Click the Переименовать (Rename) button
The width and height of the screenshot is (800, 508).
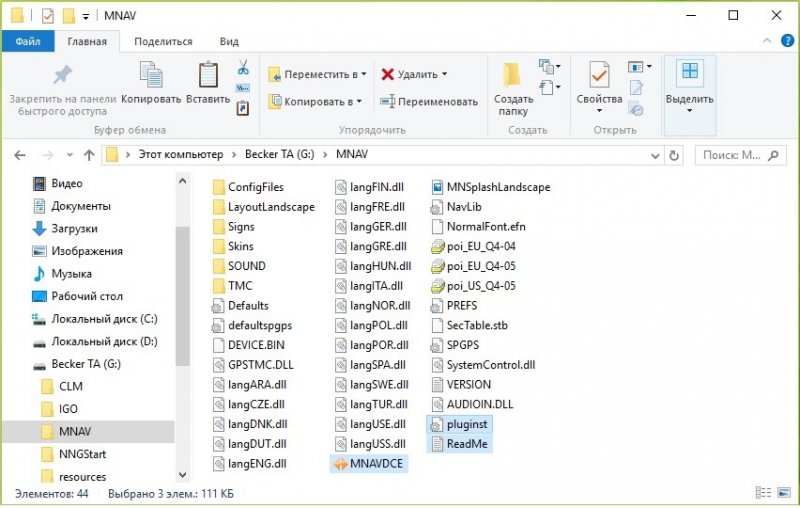pyautogui.click(x=429, y=101)
